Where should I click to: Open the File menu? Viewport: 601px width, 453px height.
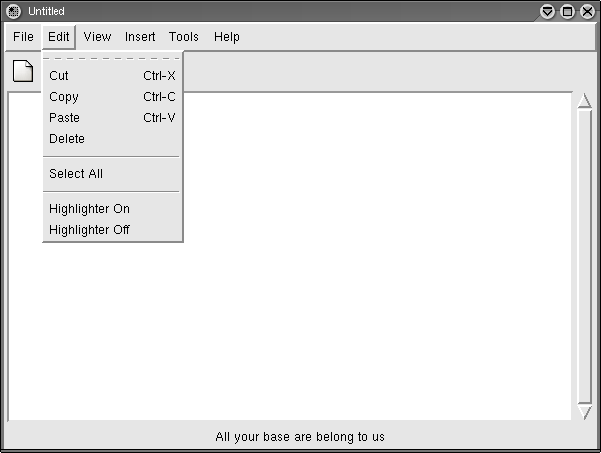coord(23,37)
